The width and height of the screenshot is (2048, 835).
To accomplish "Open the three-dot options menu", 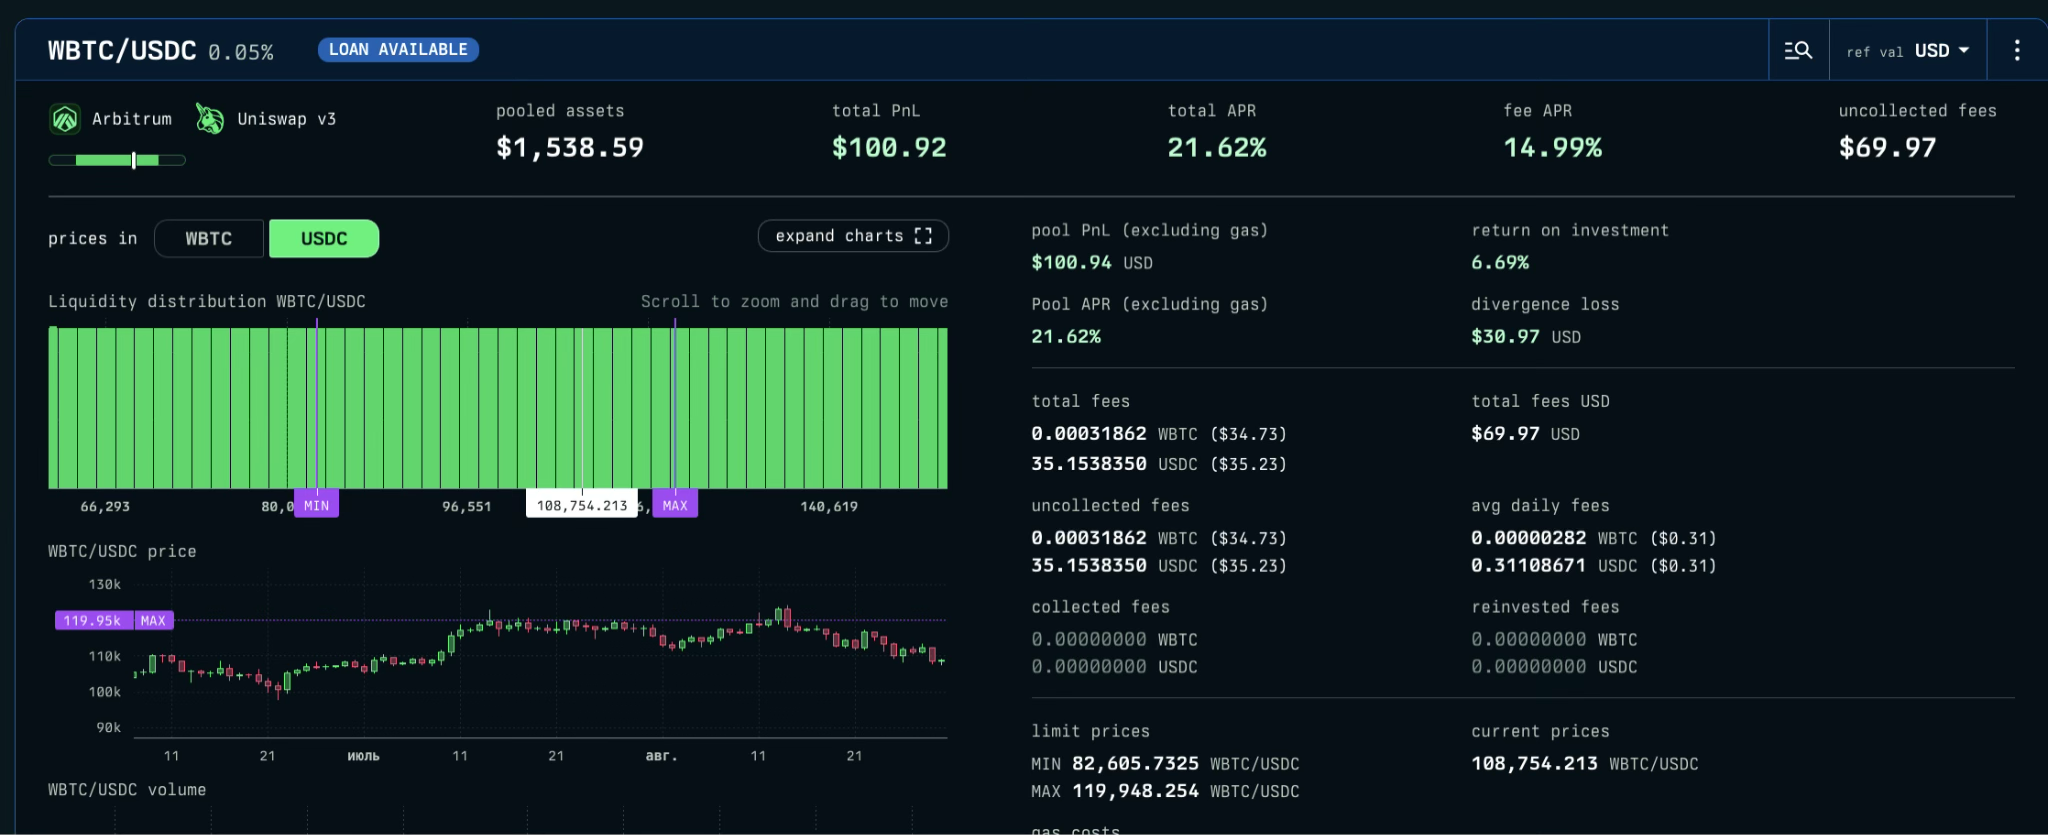I will pos(2016,50).
